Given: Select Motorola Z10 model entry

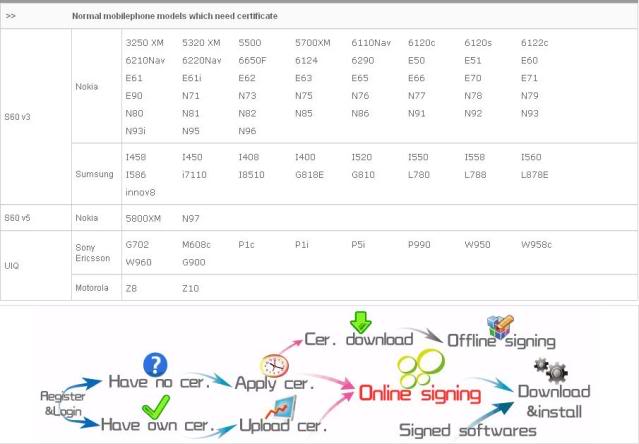Looking at the screenshot, I should [190, 287].
